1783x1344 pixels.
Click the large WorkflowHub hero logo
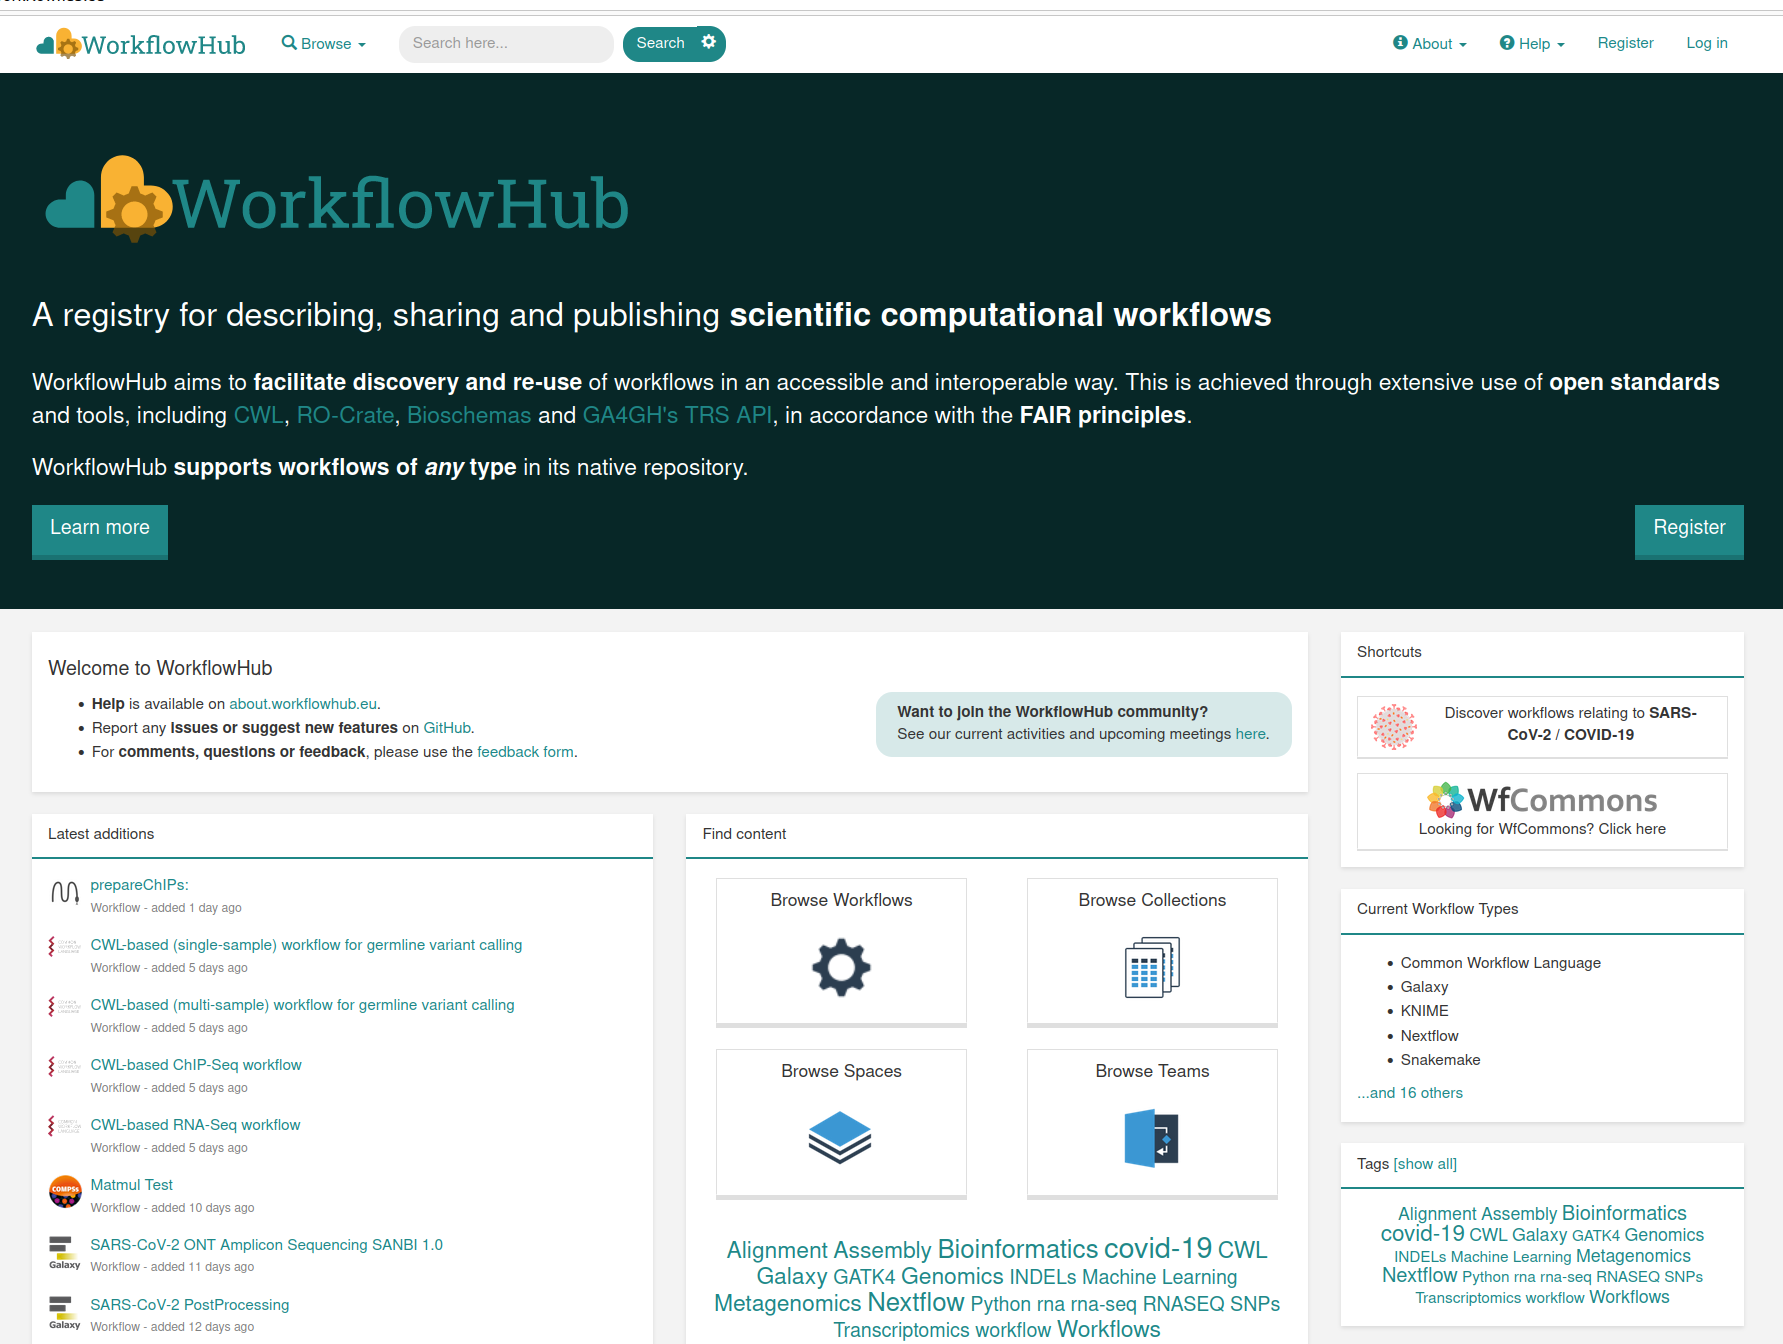coord(337,199)
